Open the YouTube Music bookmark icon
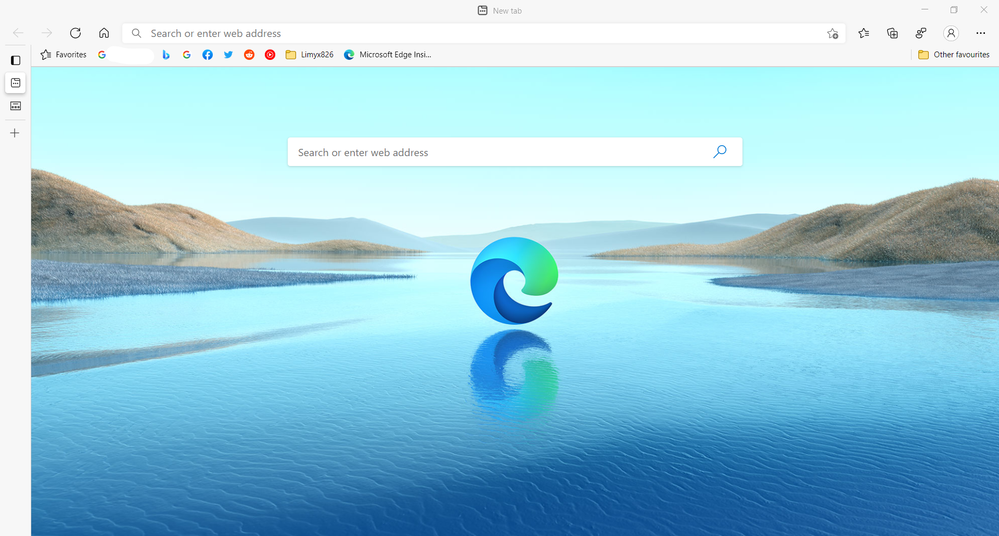 [x=270, y=55]
